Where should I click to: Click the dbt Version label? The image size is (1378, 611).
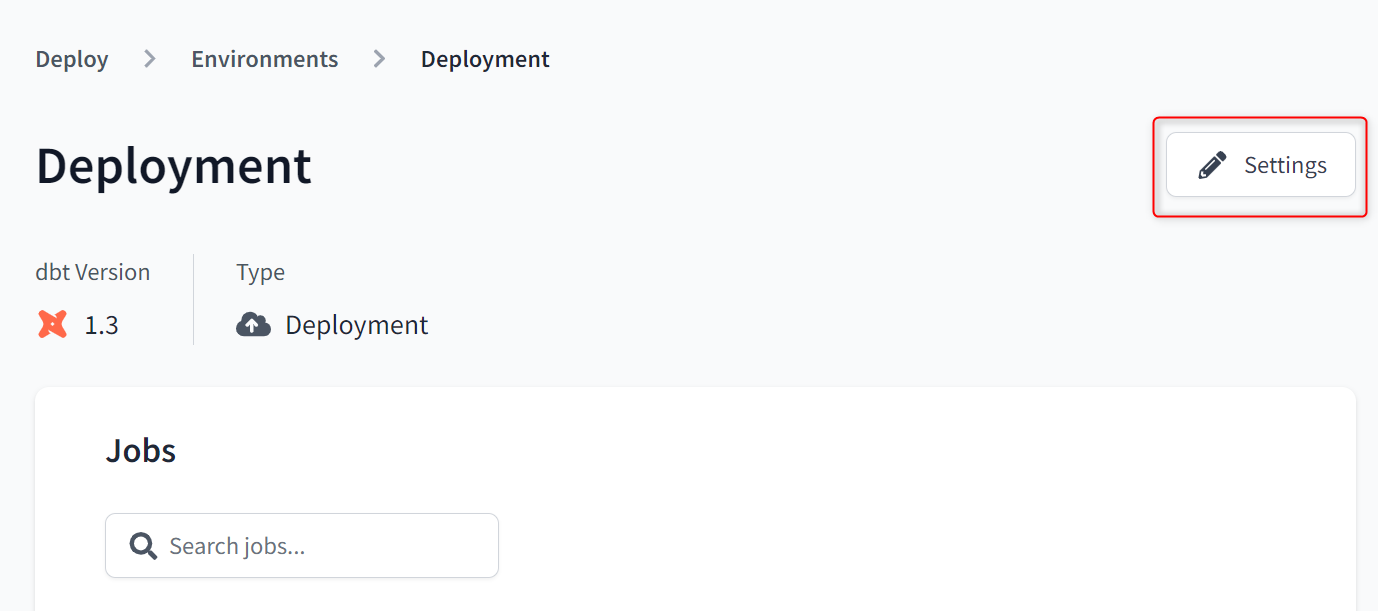point(93,272)
